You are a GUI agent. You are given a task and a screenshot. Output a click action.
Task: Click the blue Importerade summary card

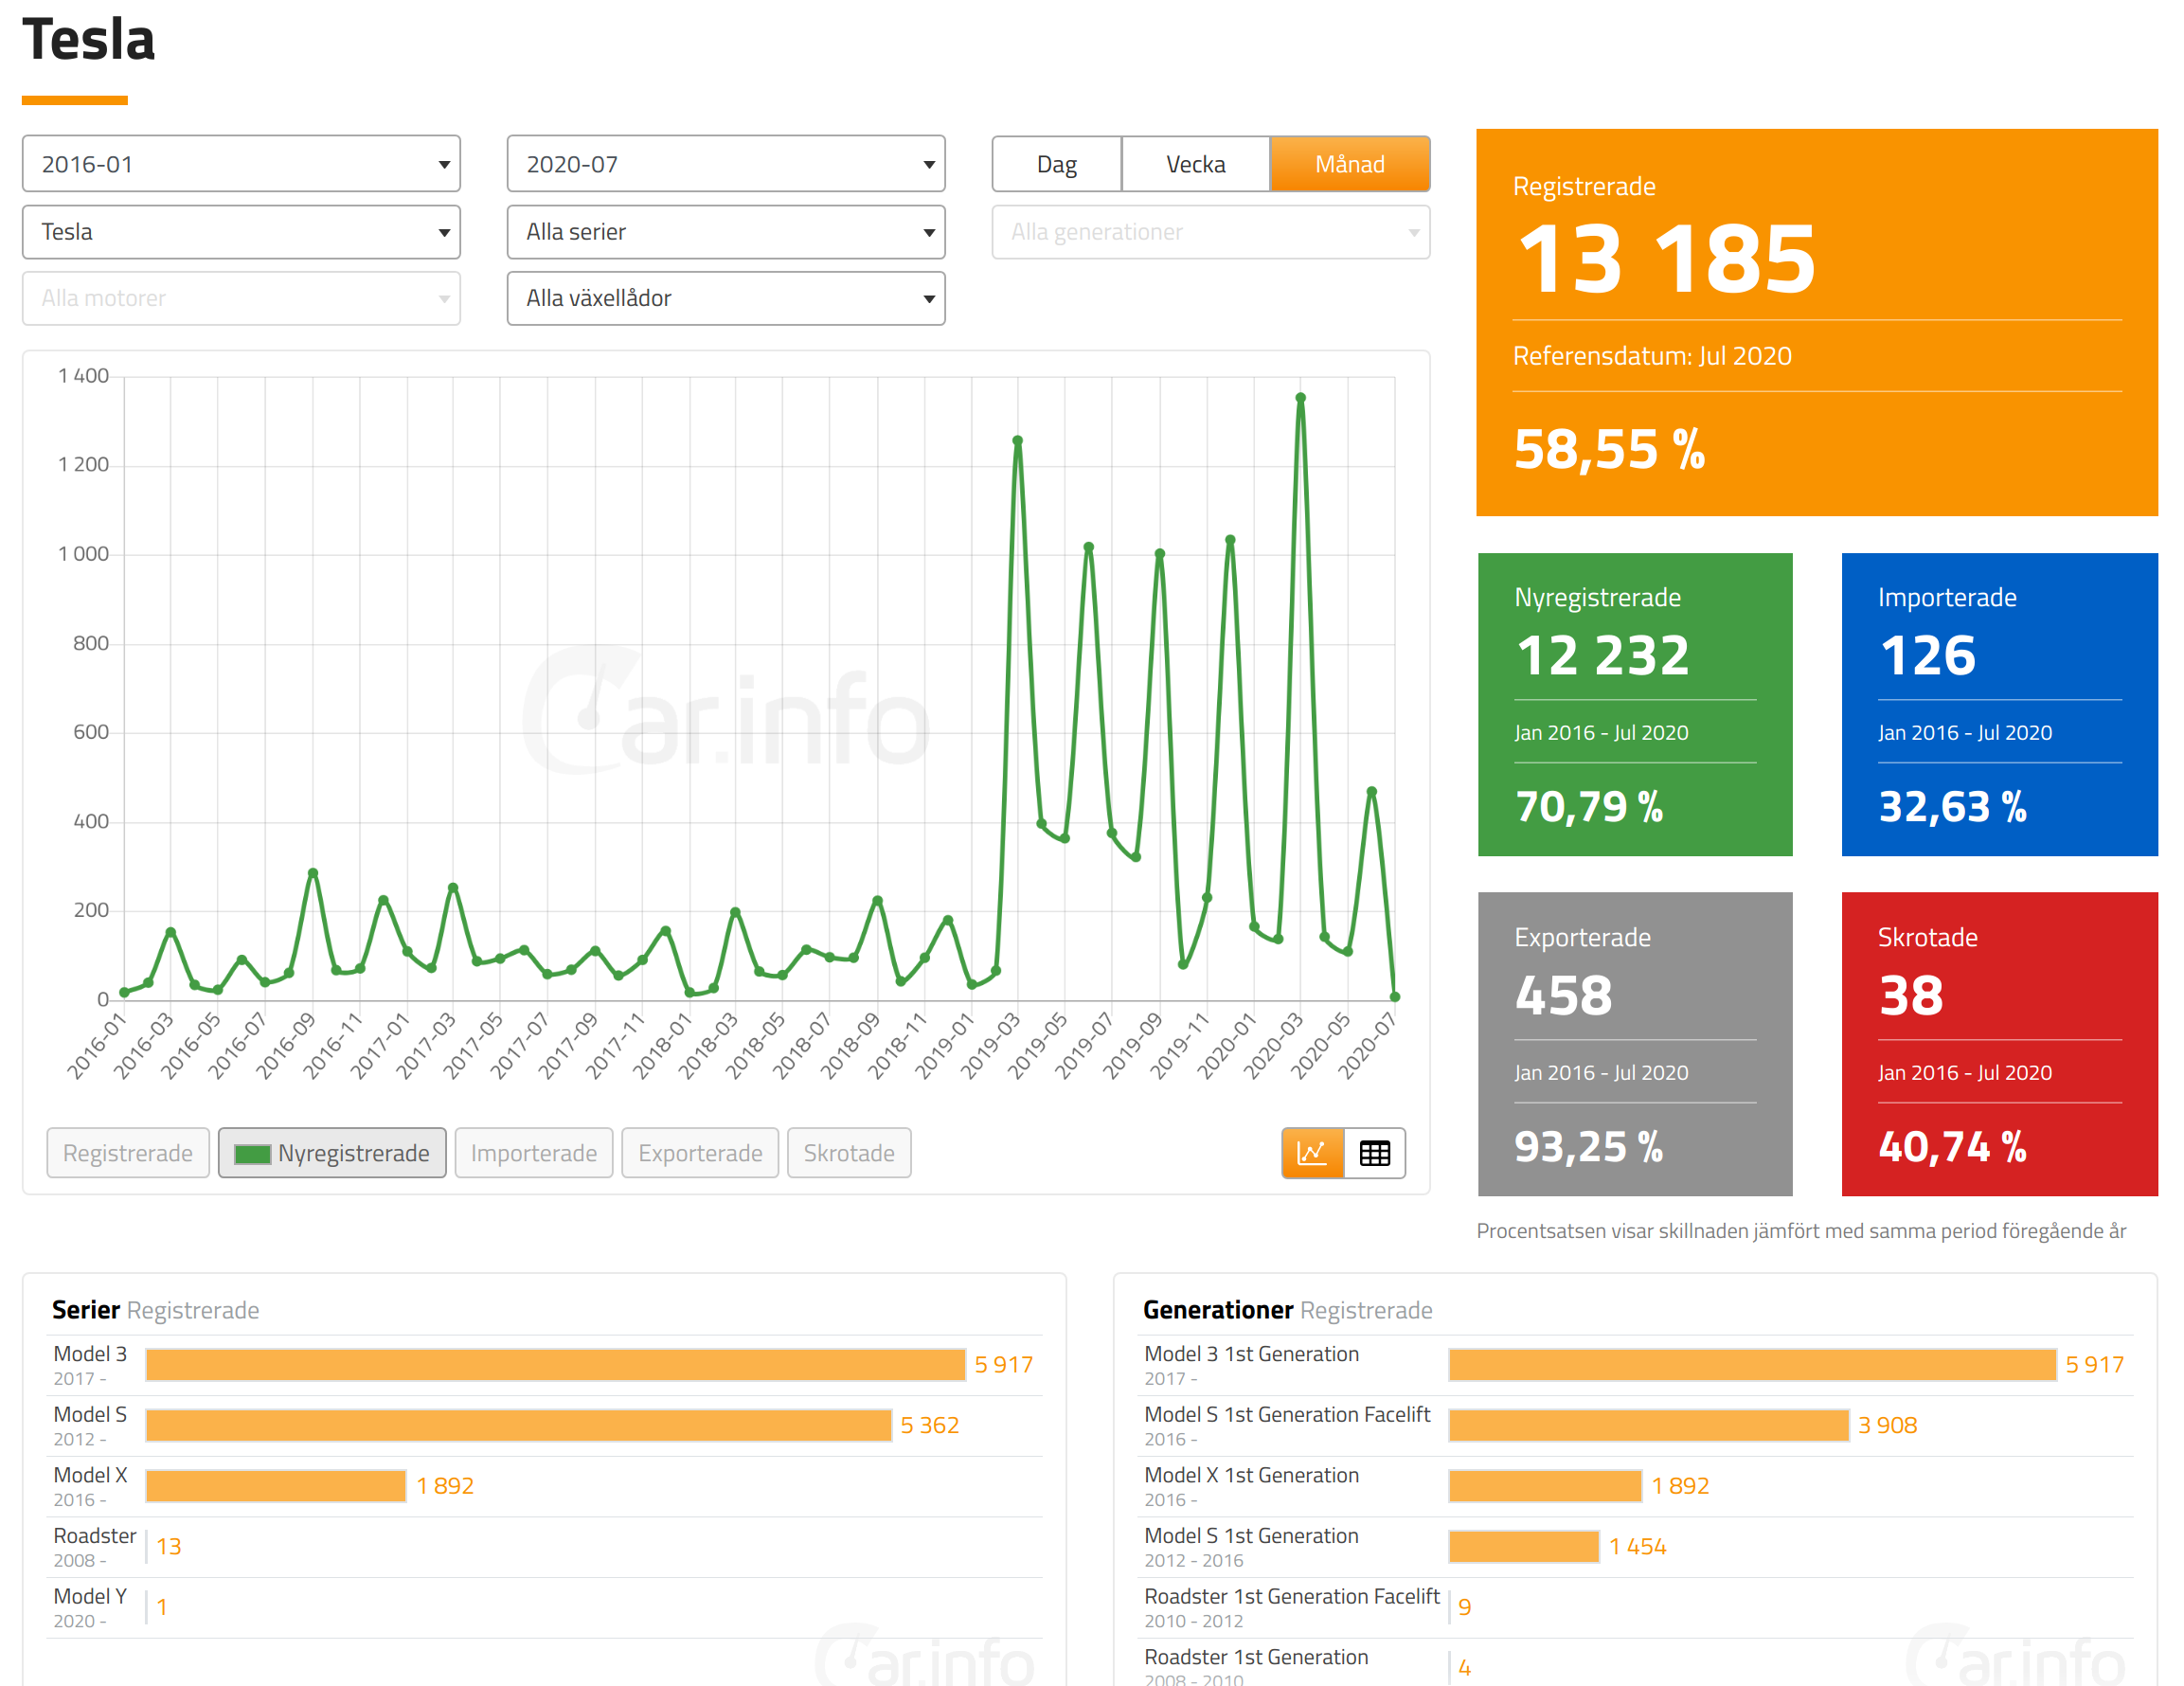(1998, 704)
